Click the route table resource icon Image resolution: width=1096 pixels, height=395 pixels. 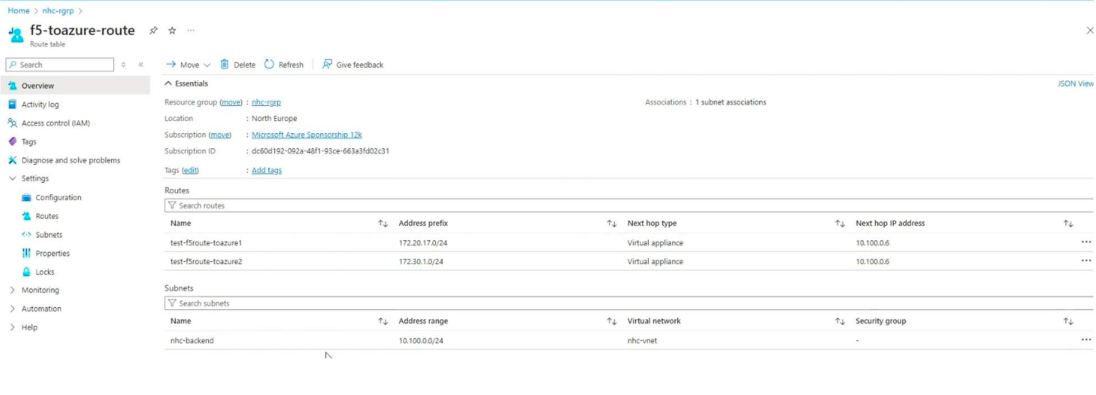(x=15, y=34)
